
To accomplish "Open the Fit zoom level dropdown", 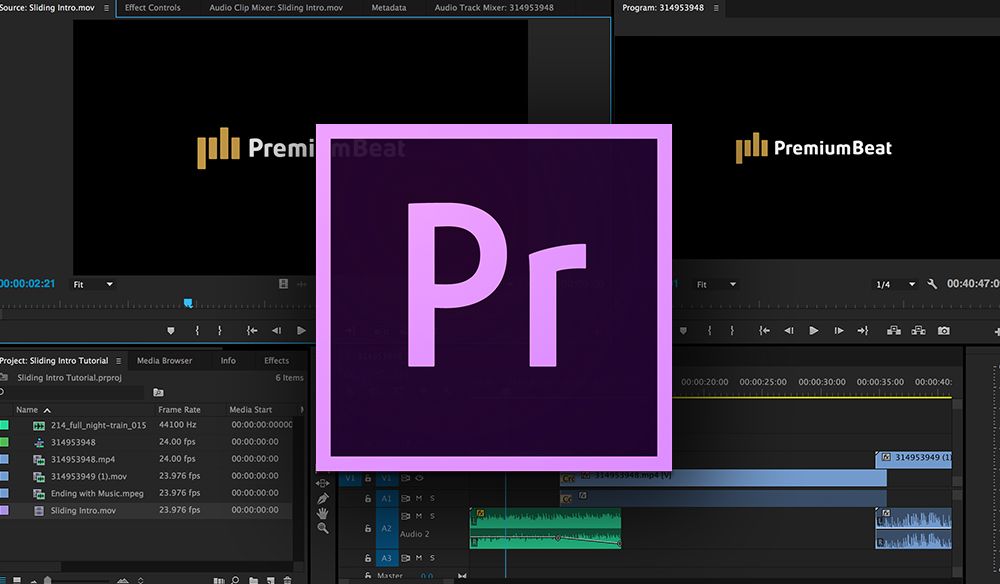I will [x=716, y=284].
